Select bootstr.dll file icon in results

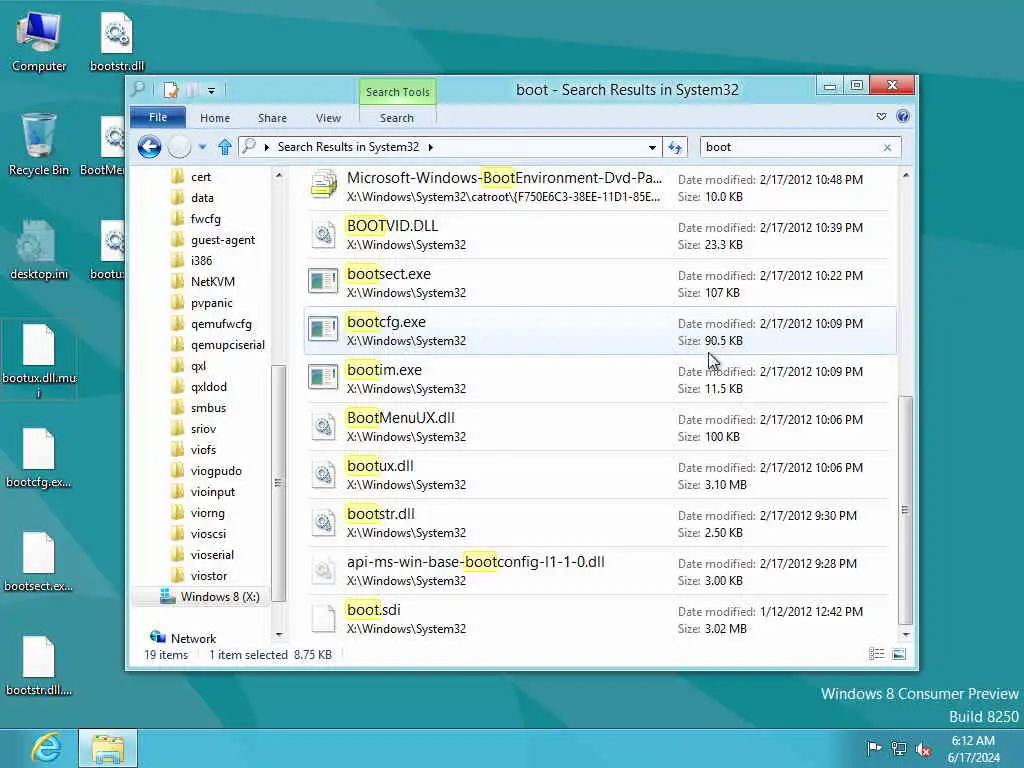323,522
